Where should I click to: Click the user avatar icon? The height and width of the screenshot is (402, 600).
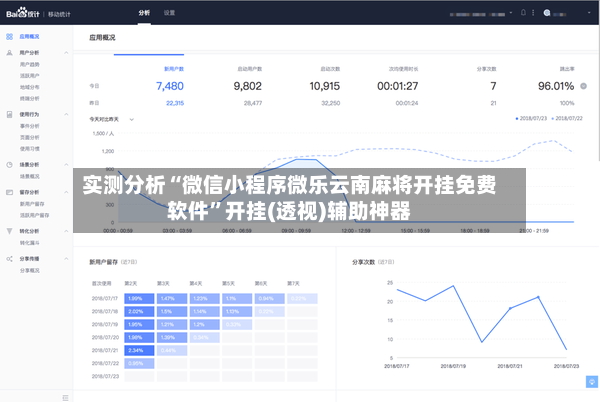547,13
